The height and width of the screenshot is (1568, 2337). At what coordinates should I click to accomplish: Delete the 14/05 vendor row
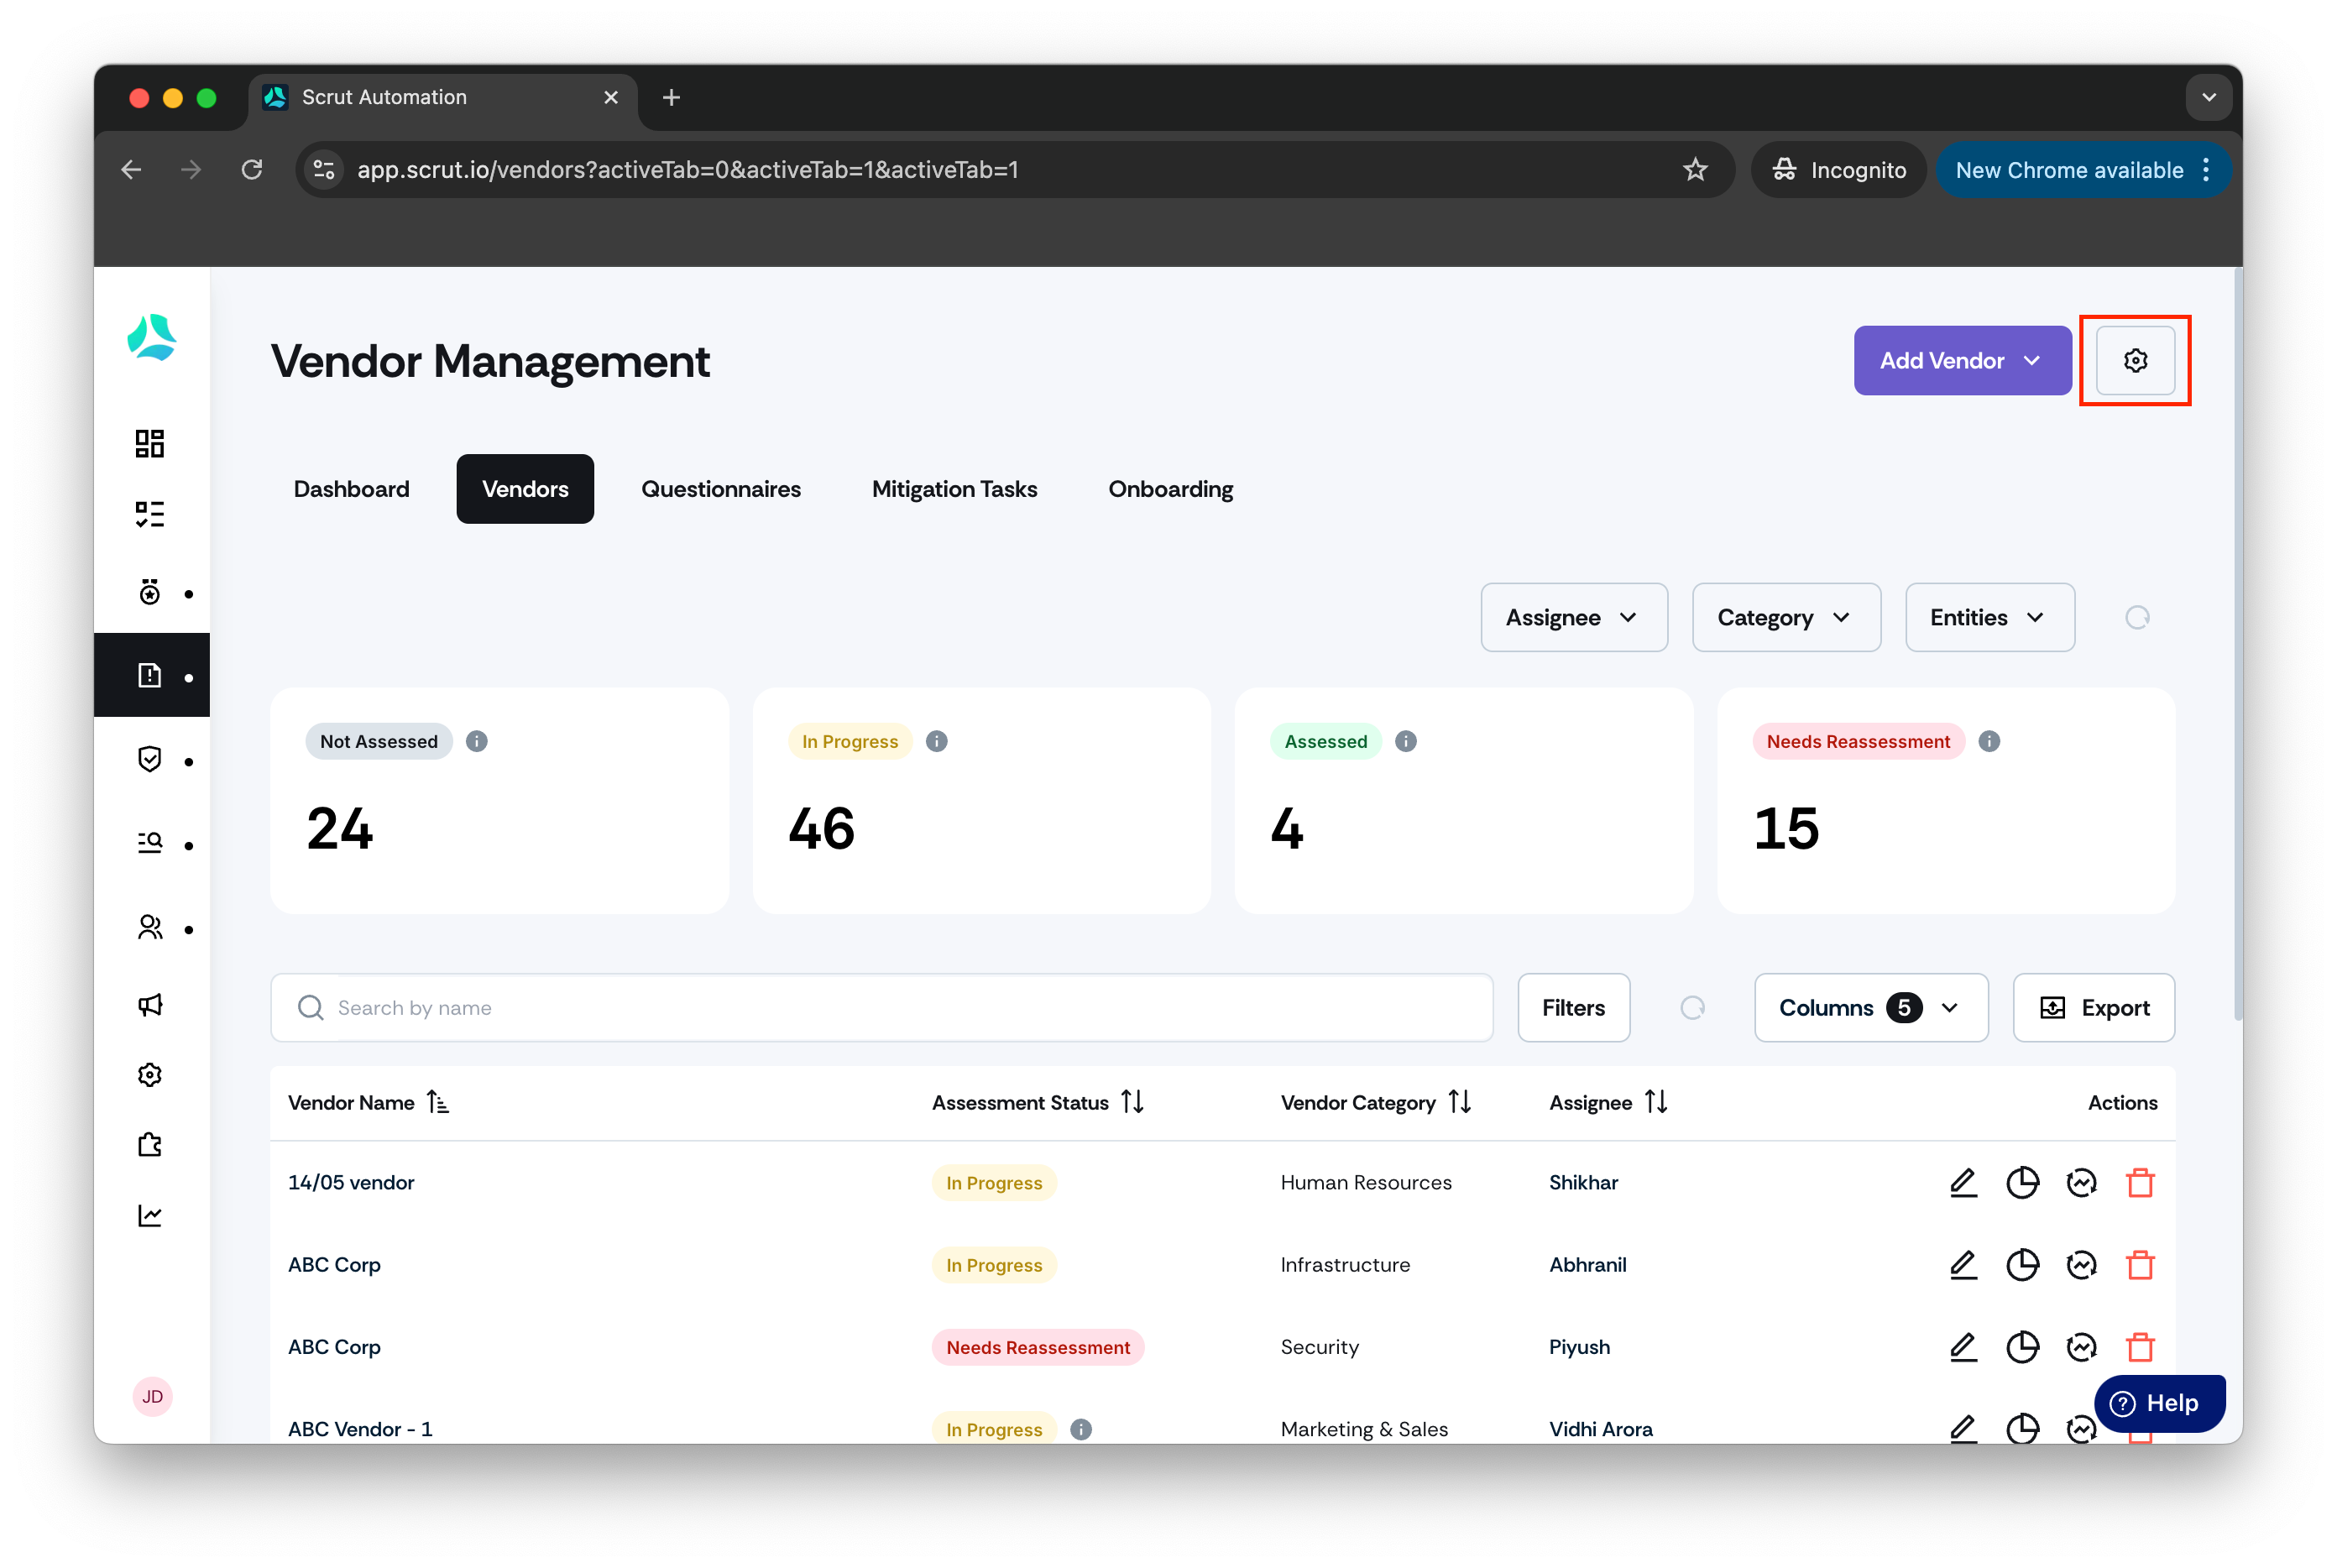pos(2139,1182)
